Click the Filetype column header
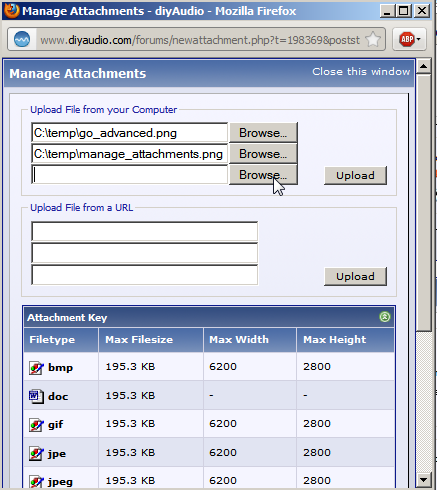This screenshot has width=437, height=490. [61, 340]
